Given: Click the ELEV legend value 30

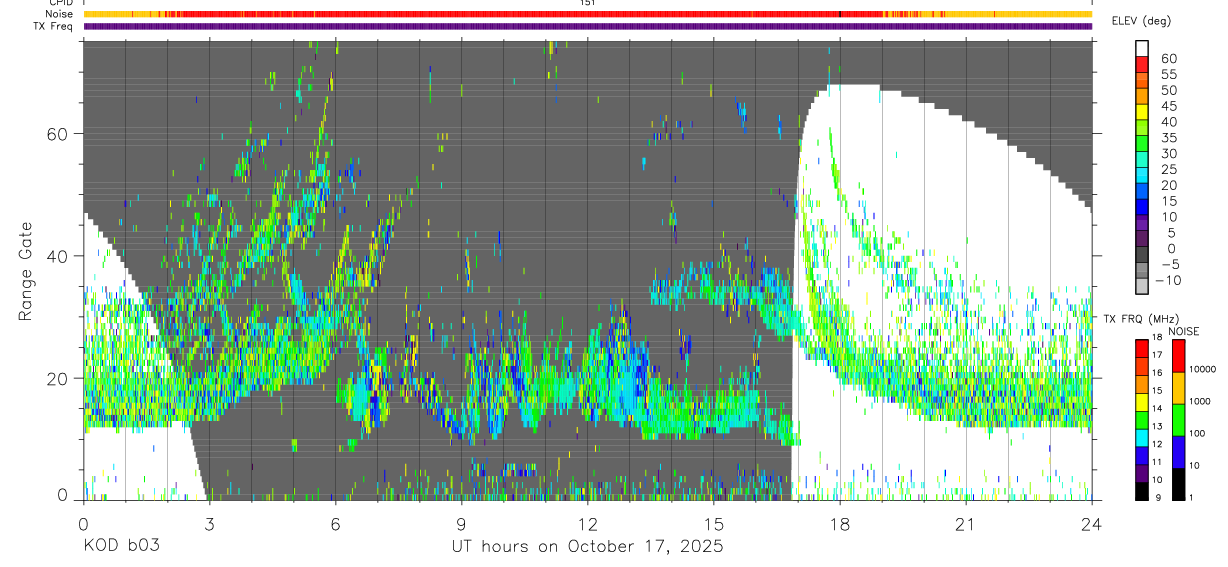Looking at the screenshot, I should pyautogui.click(x=1167, y=153).
